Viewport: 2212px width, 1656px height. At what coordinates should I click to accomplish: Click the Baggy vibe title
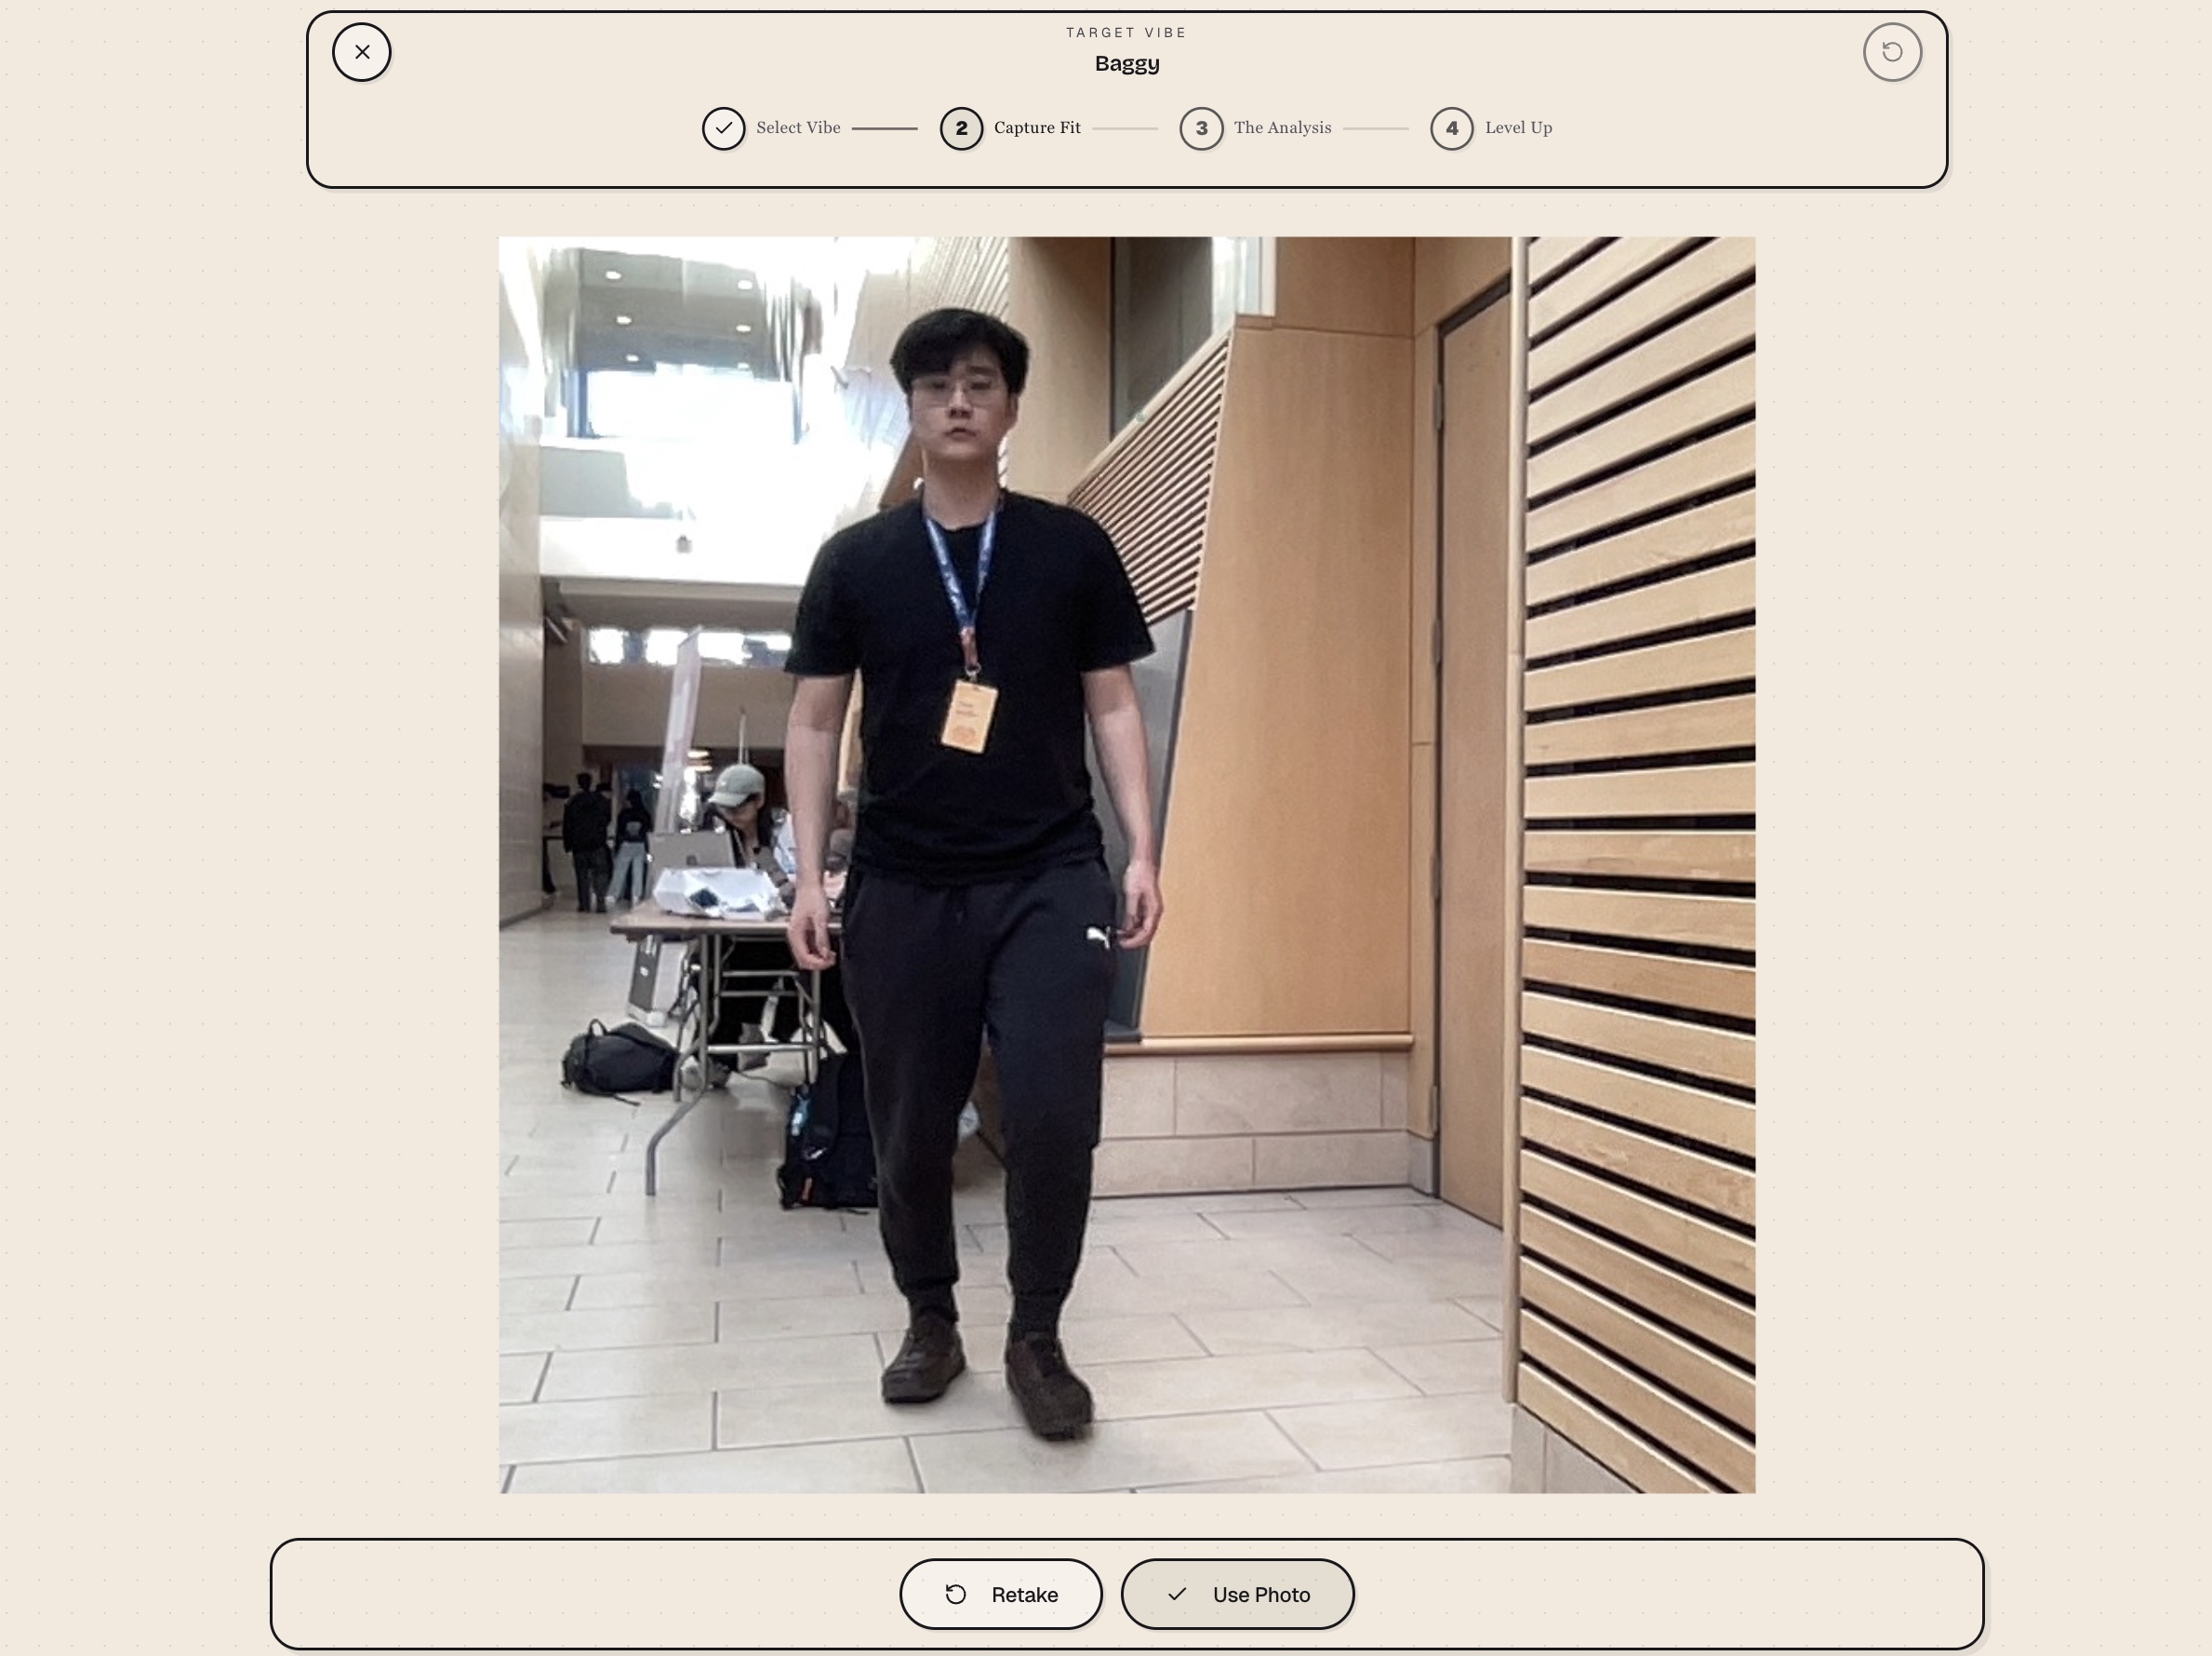(1127, 64)
